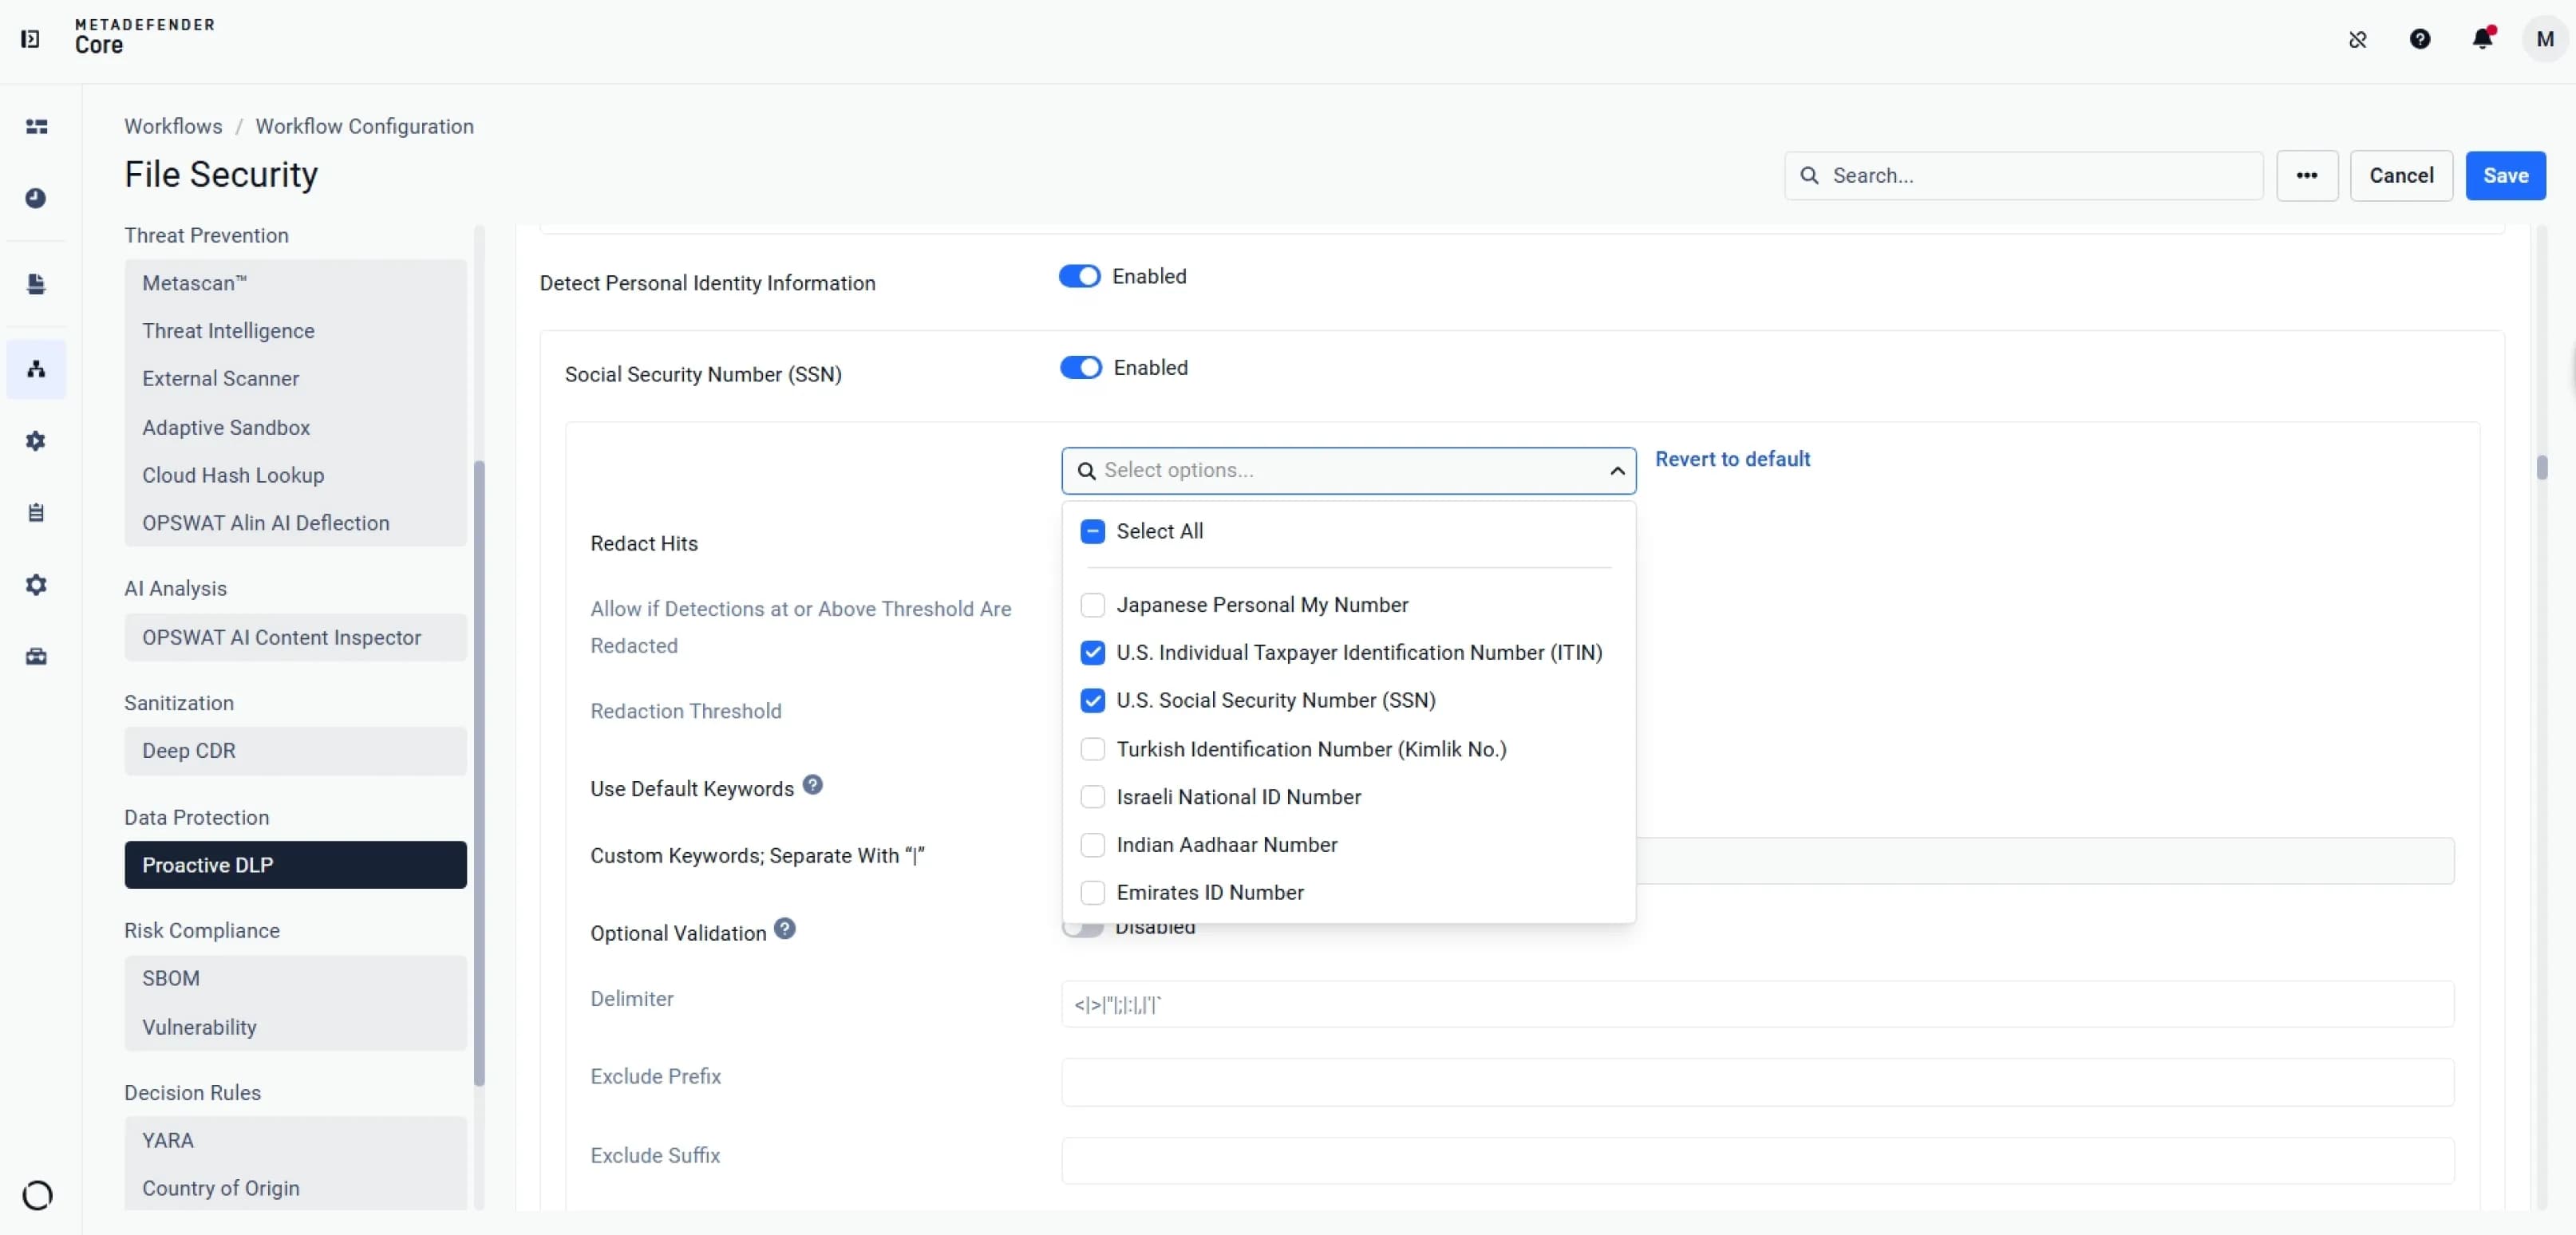Click the Search input field
This screenshot has width=2576, height=1235.
[x=2024, y=176]
